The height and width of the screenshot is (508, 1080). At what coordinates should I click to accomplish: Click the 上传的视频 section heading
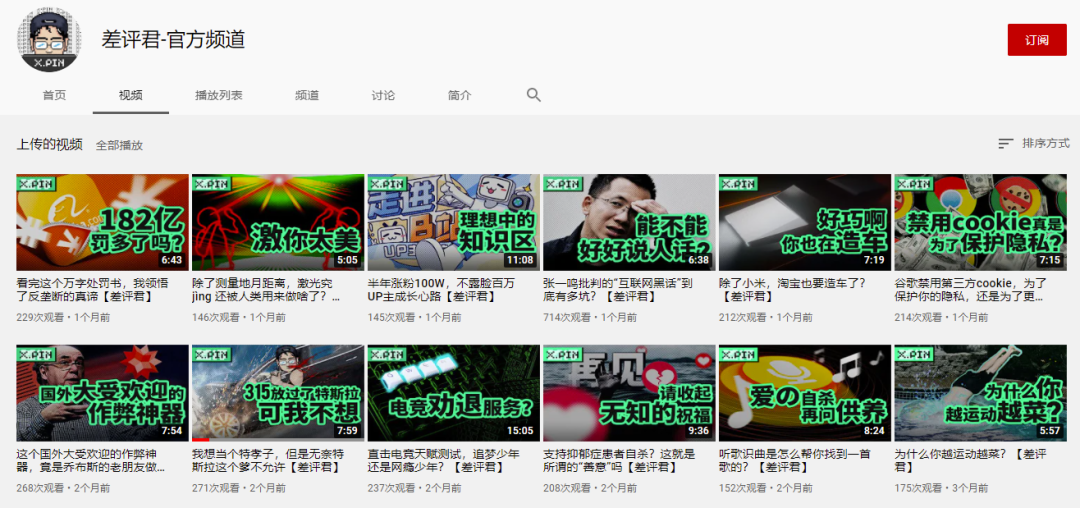50,145
